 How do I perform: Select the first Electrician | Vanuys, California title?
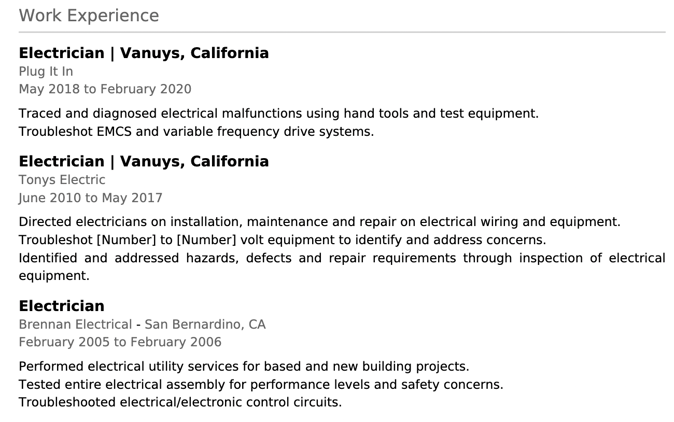144,53
